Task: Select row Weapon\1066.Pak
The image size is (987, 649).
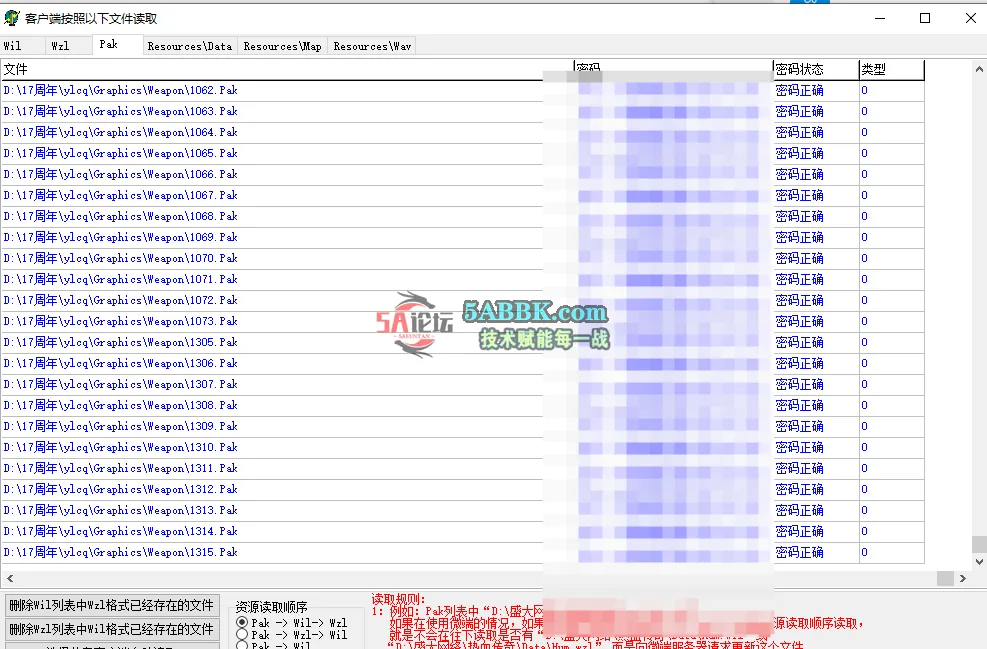Action: (x=463, y=174)
